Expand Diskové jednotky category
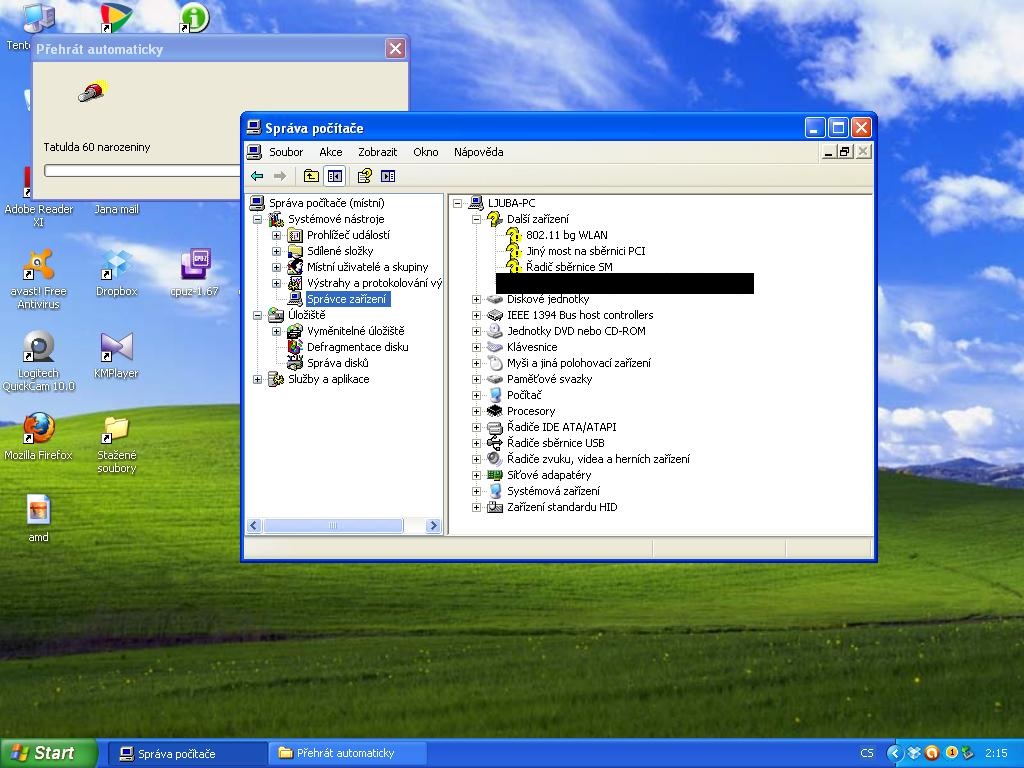The image size is (1024, 768). point(477,299)
